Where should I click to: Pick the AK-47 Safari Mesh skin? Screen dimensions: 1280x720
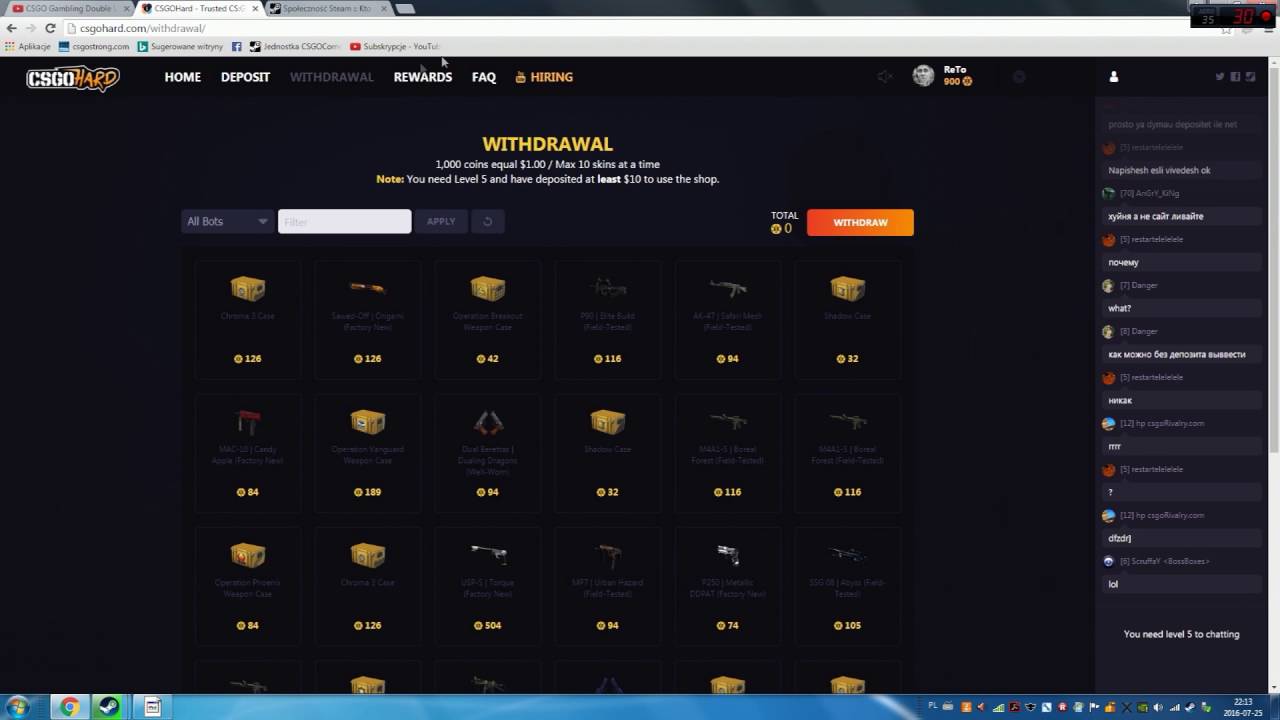pos(728,320)
